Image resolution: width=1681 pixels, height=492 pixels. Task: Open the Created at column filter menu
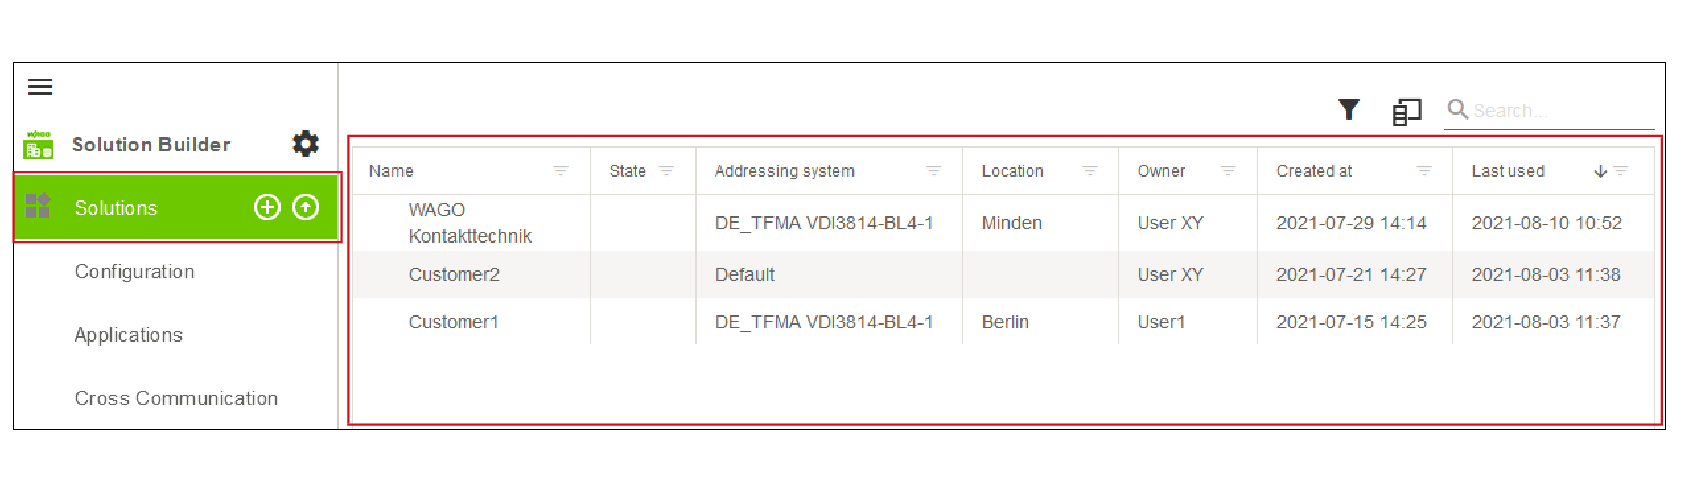(x=1424, y=171)
